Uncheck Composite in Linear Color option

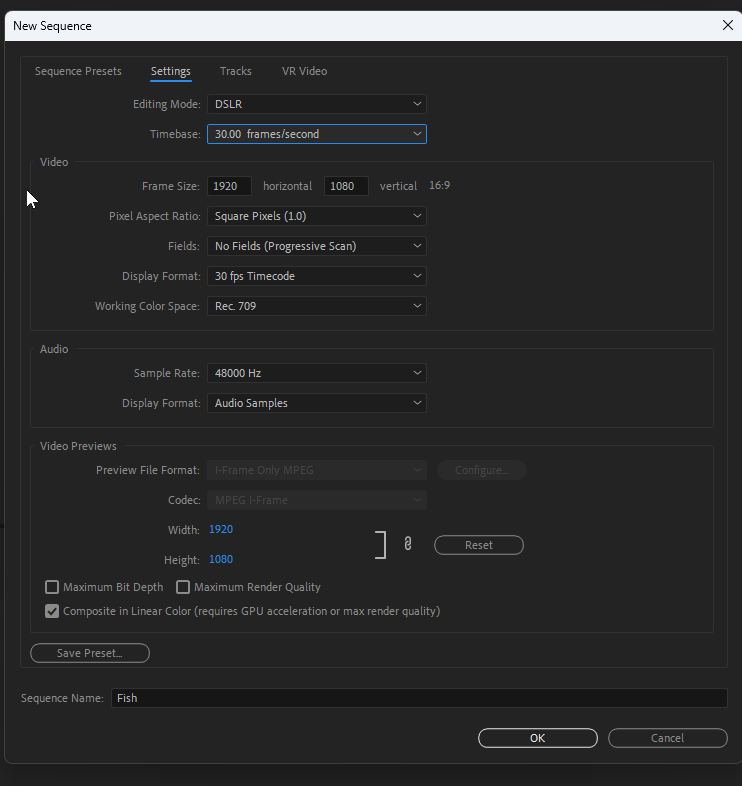coord(53,611)
